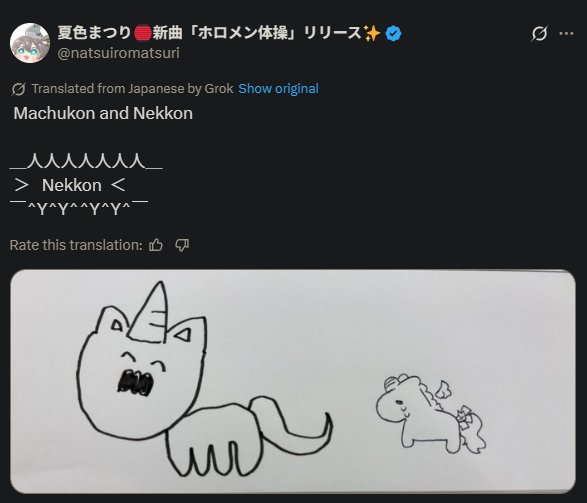Click the display name 夏色まつり
The image size is (587, 503).
pos(94,33)
